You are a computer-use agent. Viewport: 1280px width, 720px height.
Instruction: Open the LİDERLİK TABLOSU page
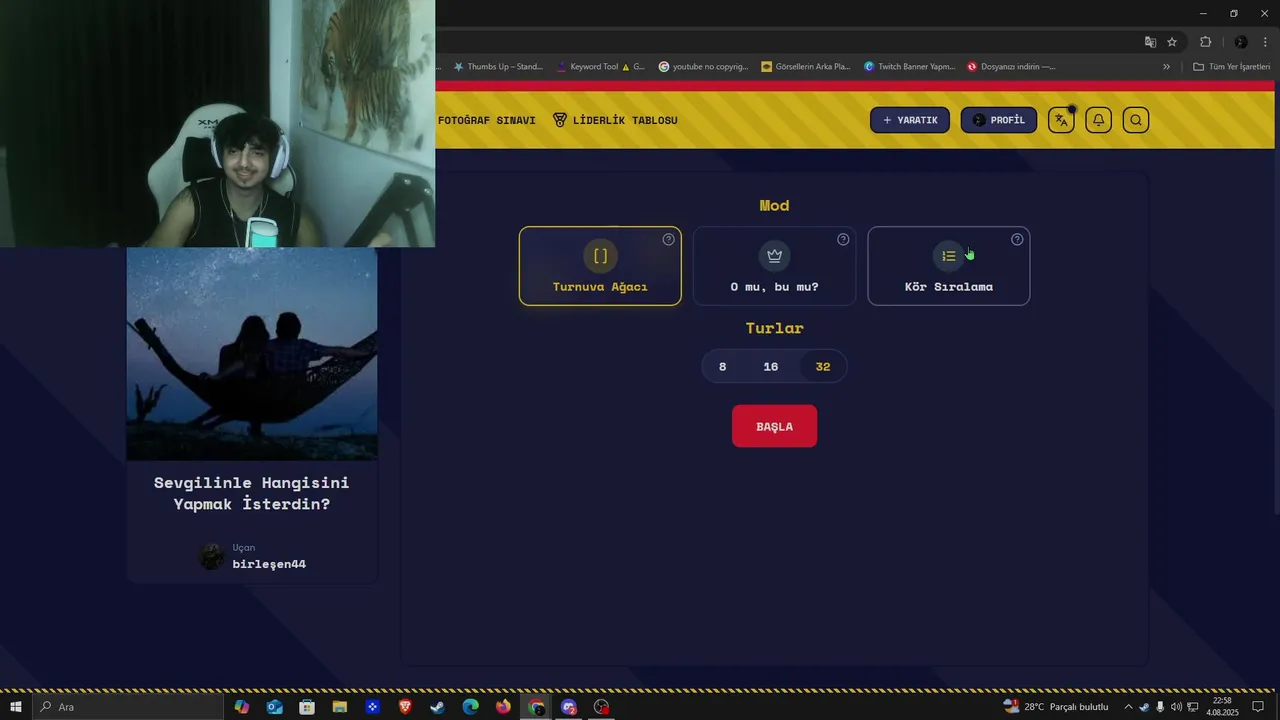615,120
